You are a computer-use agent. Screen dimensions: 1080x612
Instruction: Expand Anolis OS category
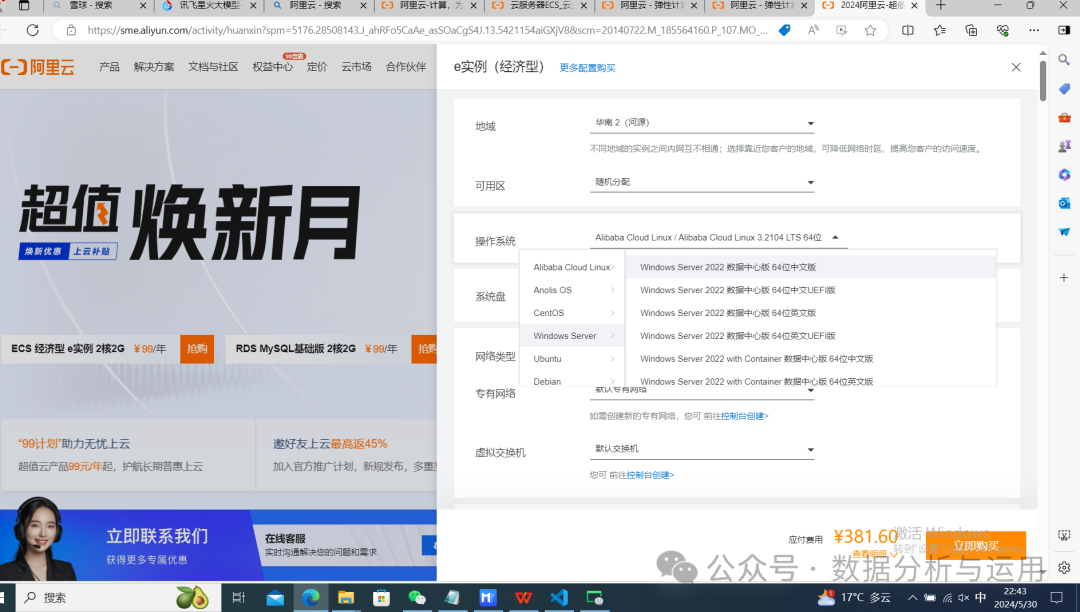(573, 290)
